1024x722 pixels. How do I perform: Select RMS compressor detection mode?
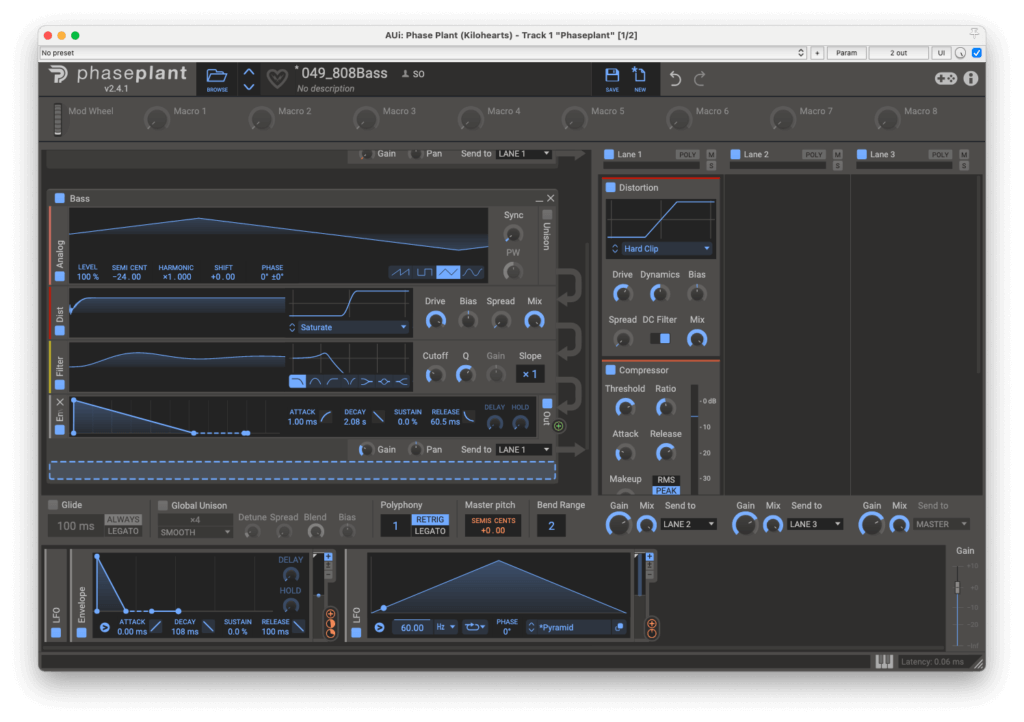coord(666,479)
